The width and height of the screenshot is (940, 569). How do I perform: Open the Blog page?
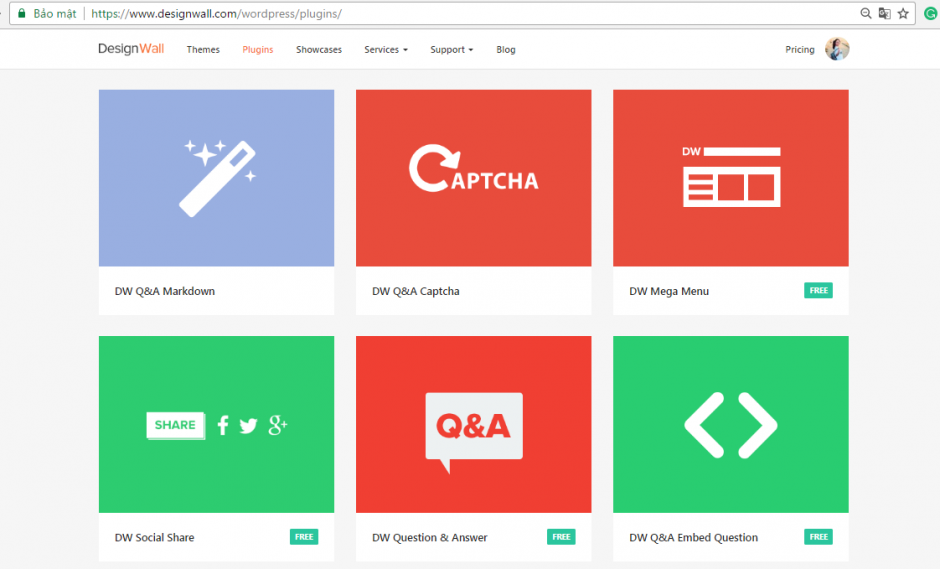click(506, 50)
